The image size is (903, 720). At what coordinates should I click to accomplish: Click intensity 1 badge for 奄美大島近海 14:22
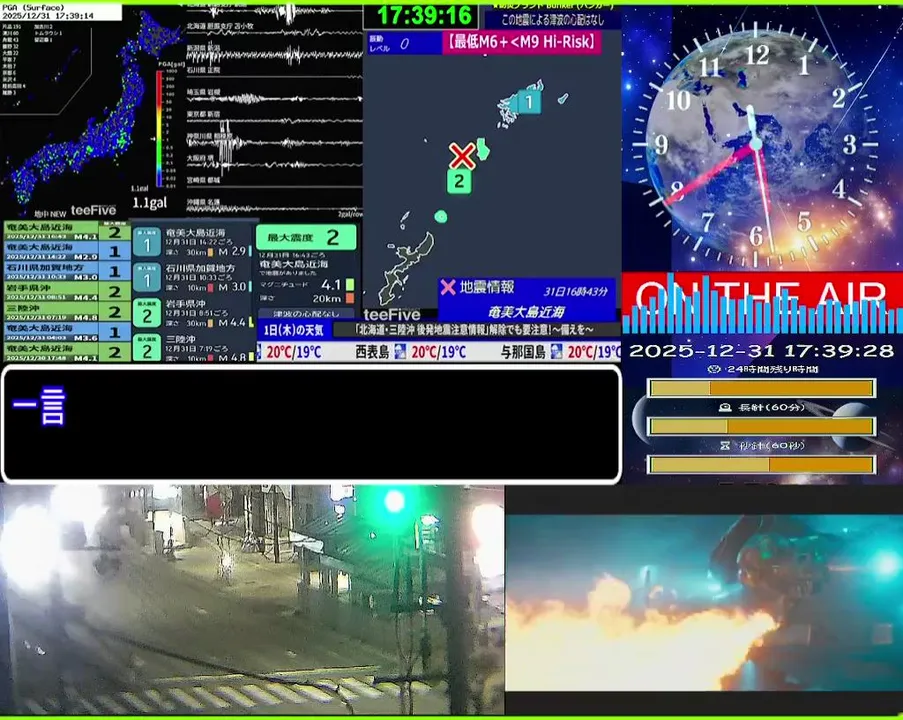click(147, 242)
